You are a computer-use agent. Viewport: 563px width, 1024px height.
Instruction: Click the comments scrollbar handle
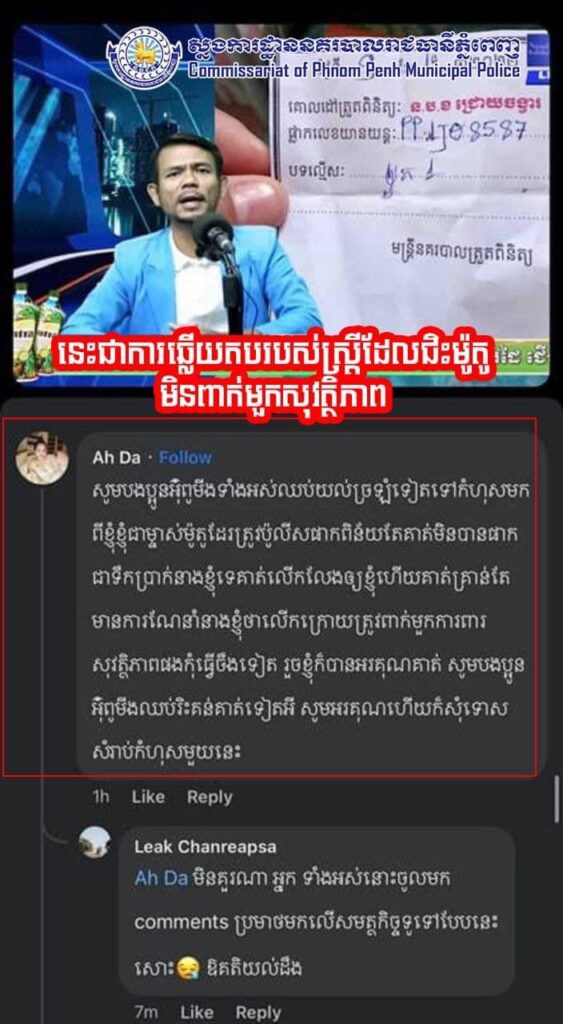pos(556,799)
